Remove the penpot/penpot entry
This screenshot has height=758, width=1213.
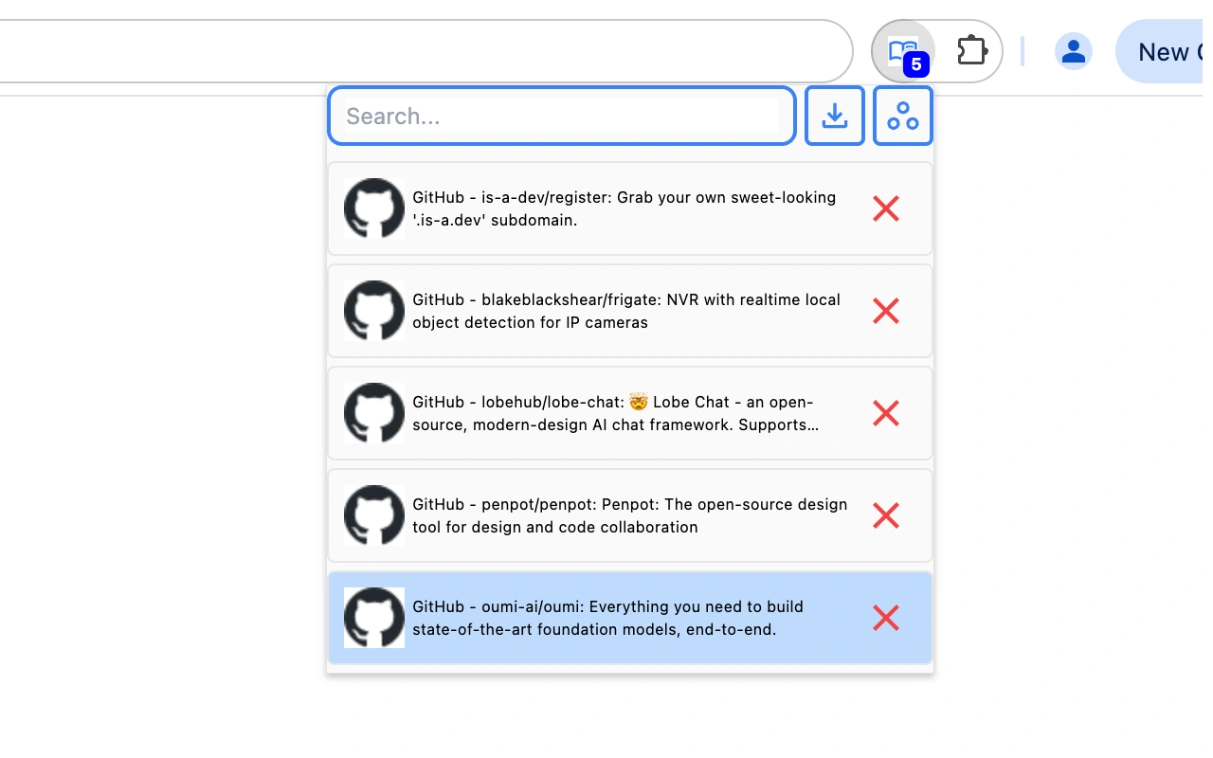pyautogui.click(x=886, y=516)
